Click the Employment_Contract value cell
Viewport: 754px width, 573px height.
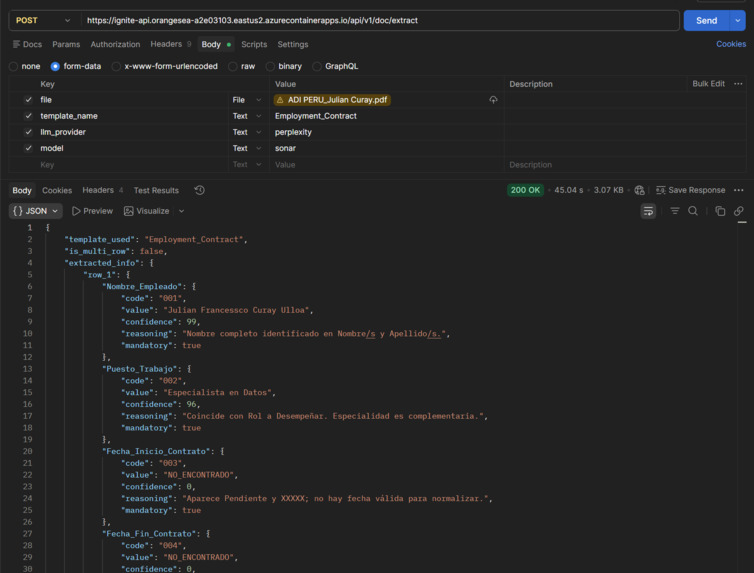[x=386, y=116]
